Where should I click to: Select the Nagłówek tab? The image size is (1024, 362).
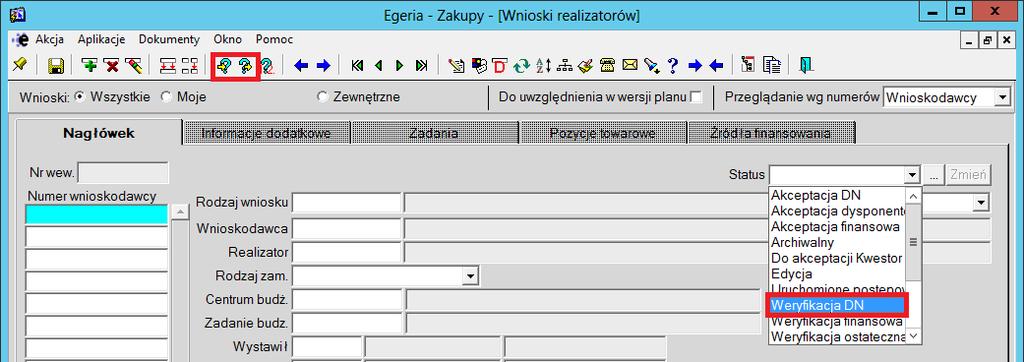coord(99,133)
